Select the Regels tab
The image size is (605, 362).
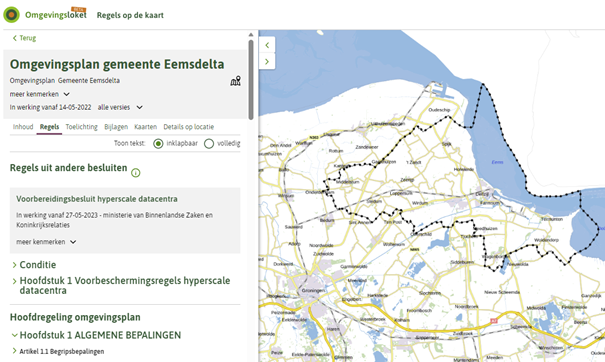pos(49,127)
